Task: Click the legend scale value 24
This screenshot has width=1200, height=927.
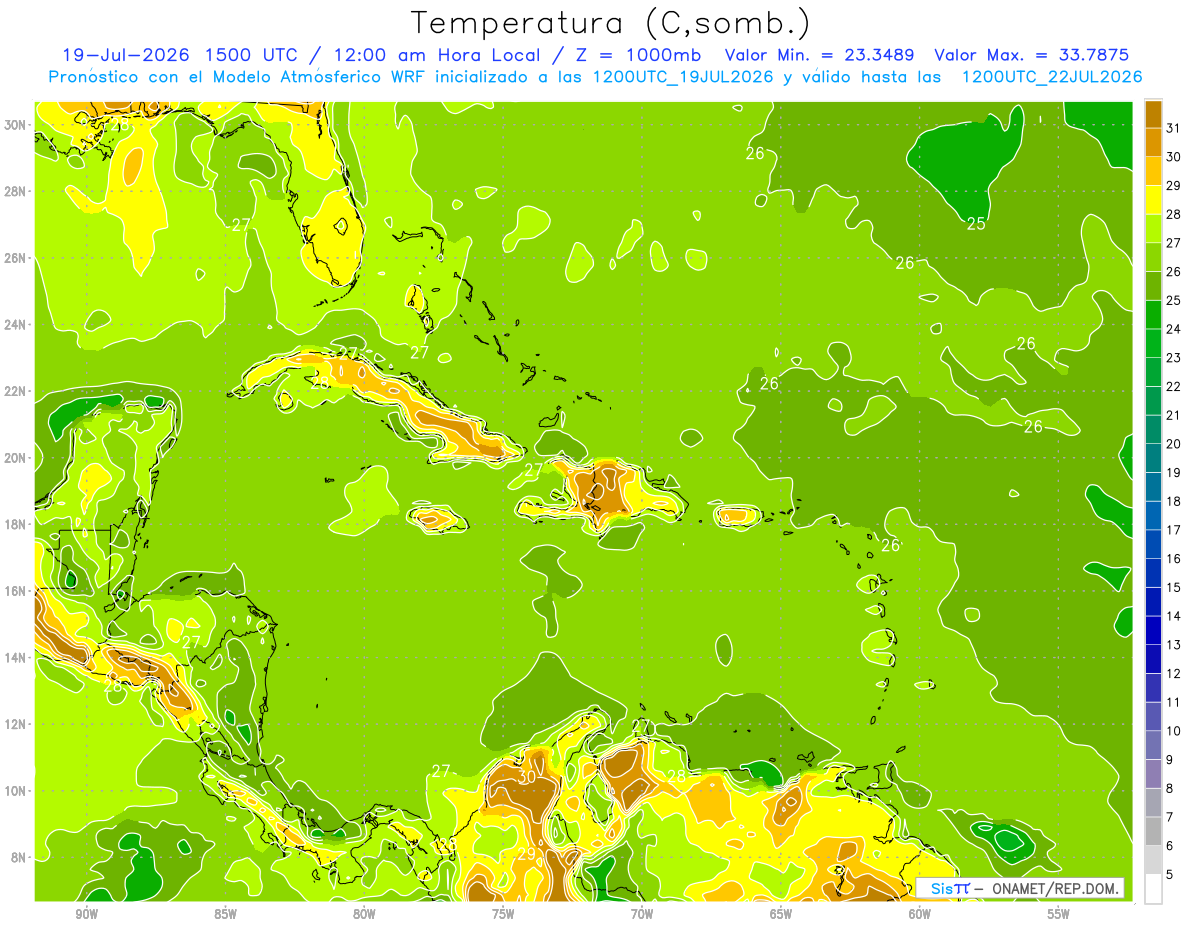Action: point(1174,328)
